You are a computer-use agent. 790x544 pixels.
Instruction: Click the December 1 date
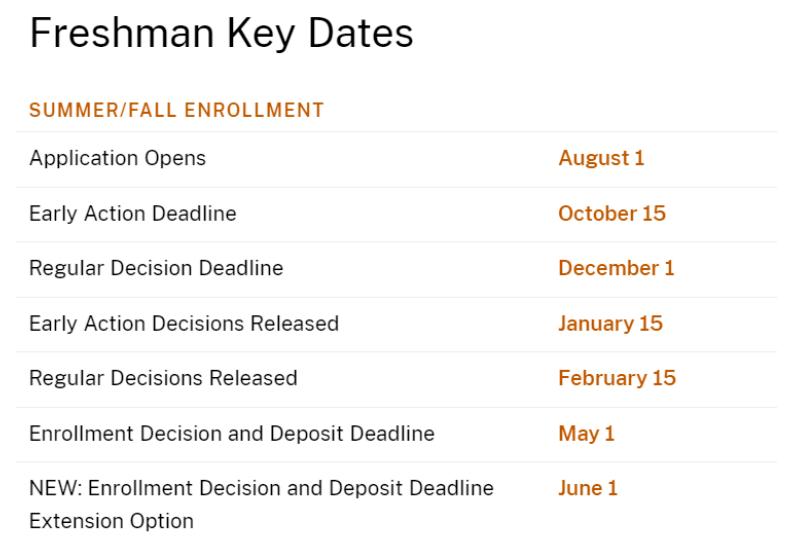pos(616,268)
